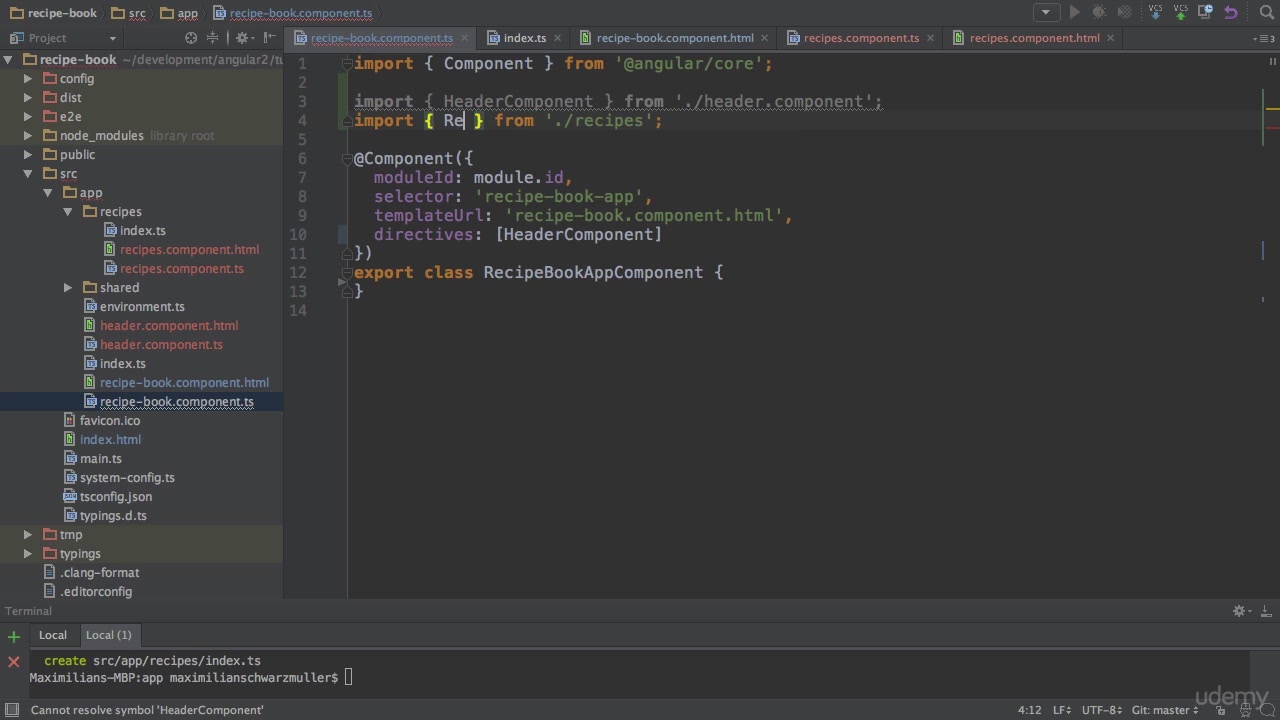Open tsconfig.json file
Screen dimensions: 1280x720
click(116, 497)
